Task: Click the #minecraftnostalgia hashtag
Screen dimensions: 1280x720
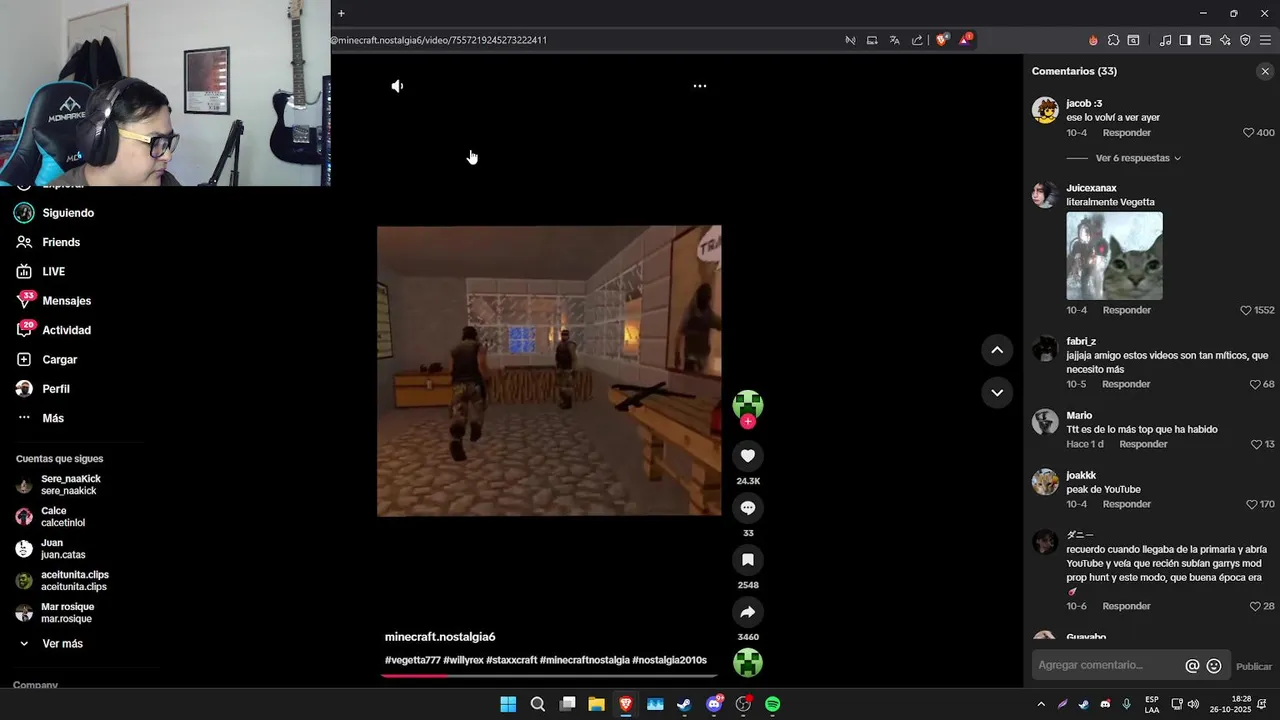Action: coord(585,660)
